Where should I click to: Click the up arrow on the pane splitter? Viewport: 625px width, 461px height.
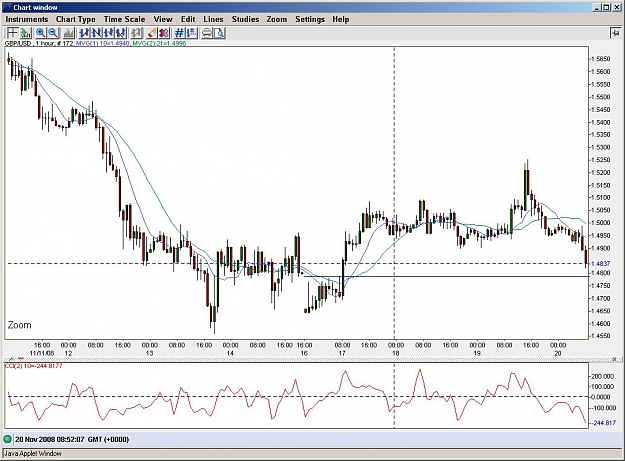[x=12, y=359]
